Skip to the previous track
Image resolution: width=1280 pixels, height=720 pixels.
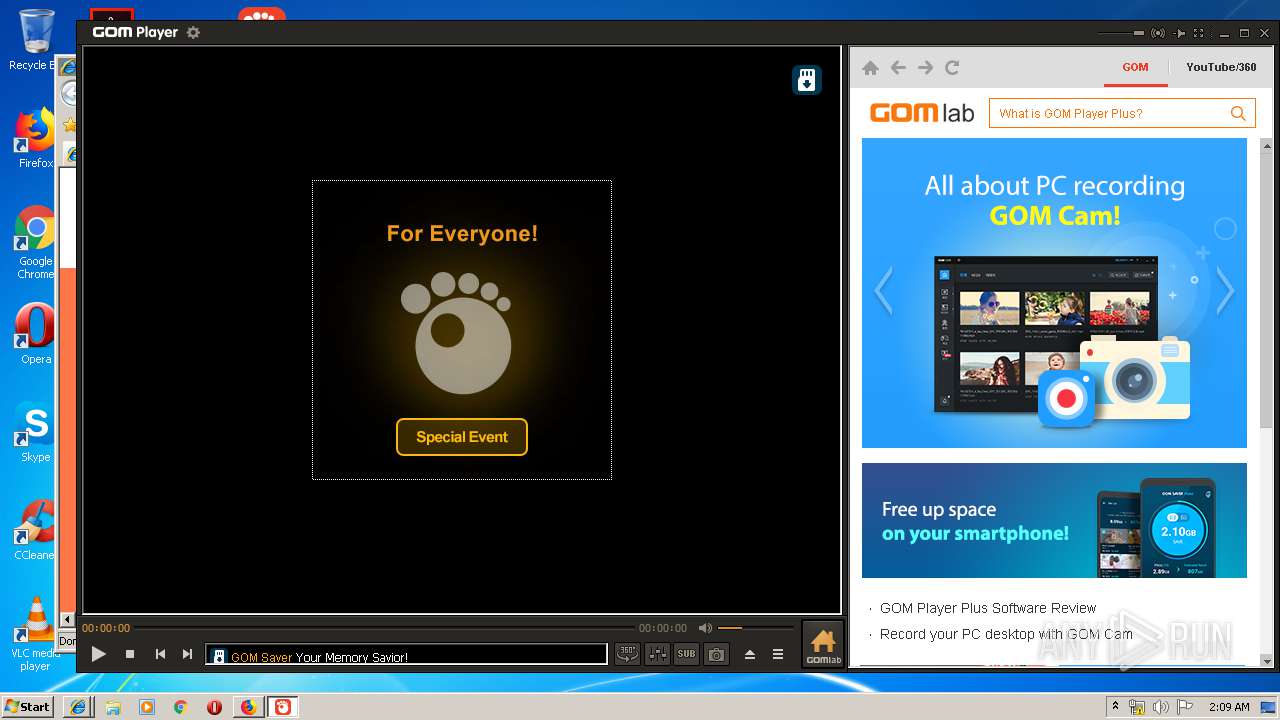(x=160, y=654)
